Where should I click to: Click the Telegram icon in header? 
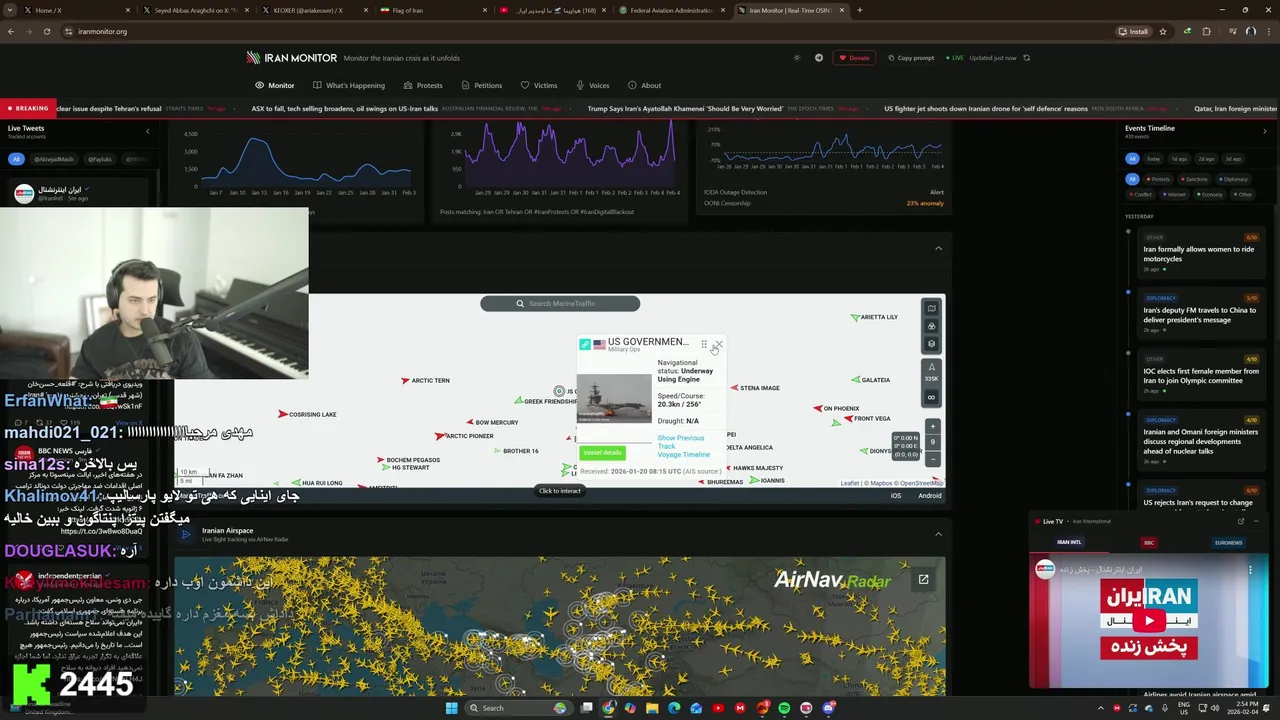point(819,58)
